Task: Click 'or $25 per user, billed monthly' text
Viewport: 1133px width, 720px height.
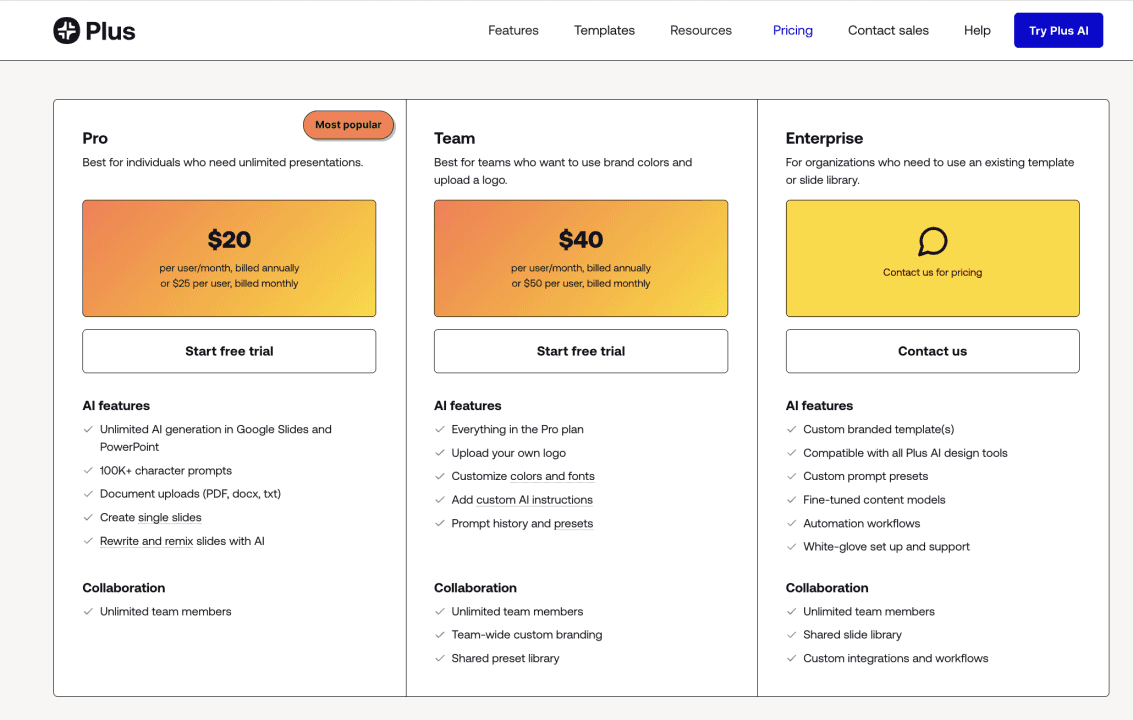Action: (229, 283)
